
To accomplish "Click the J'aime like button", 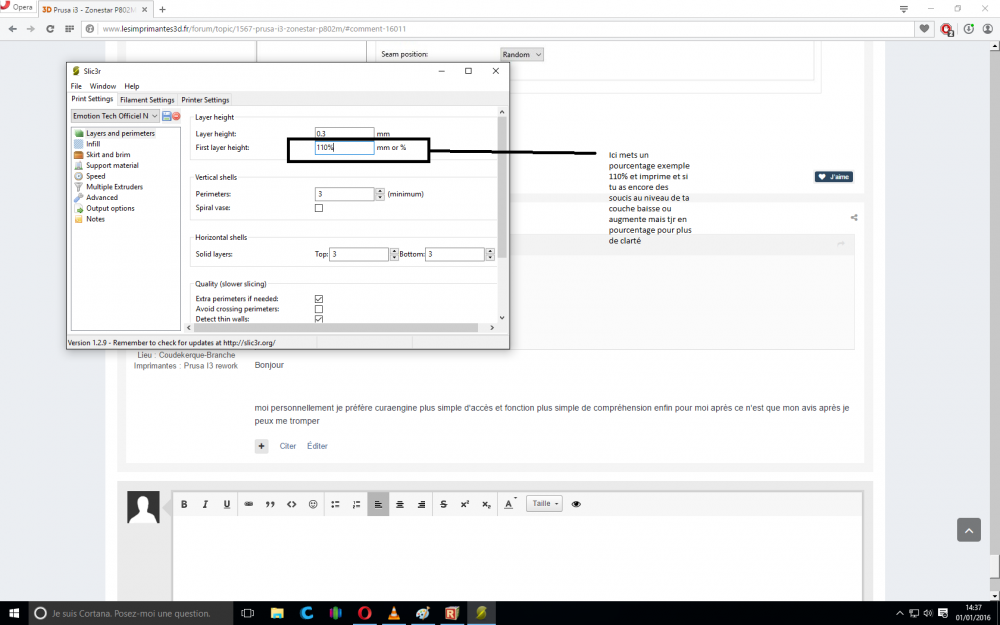I will tap(834, 177).
